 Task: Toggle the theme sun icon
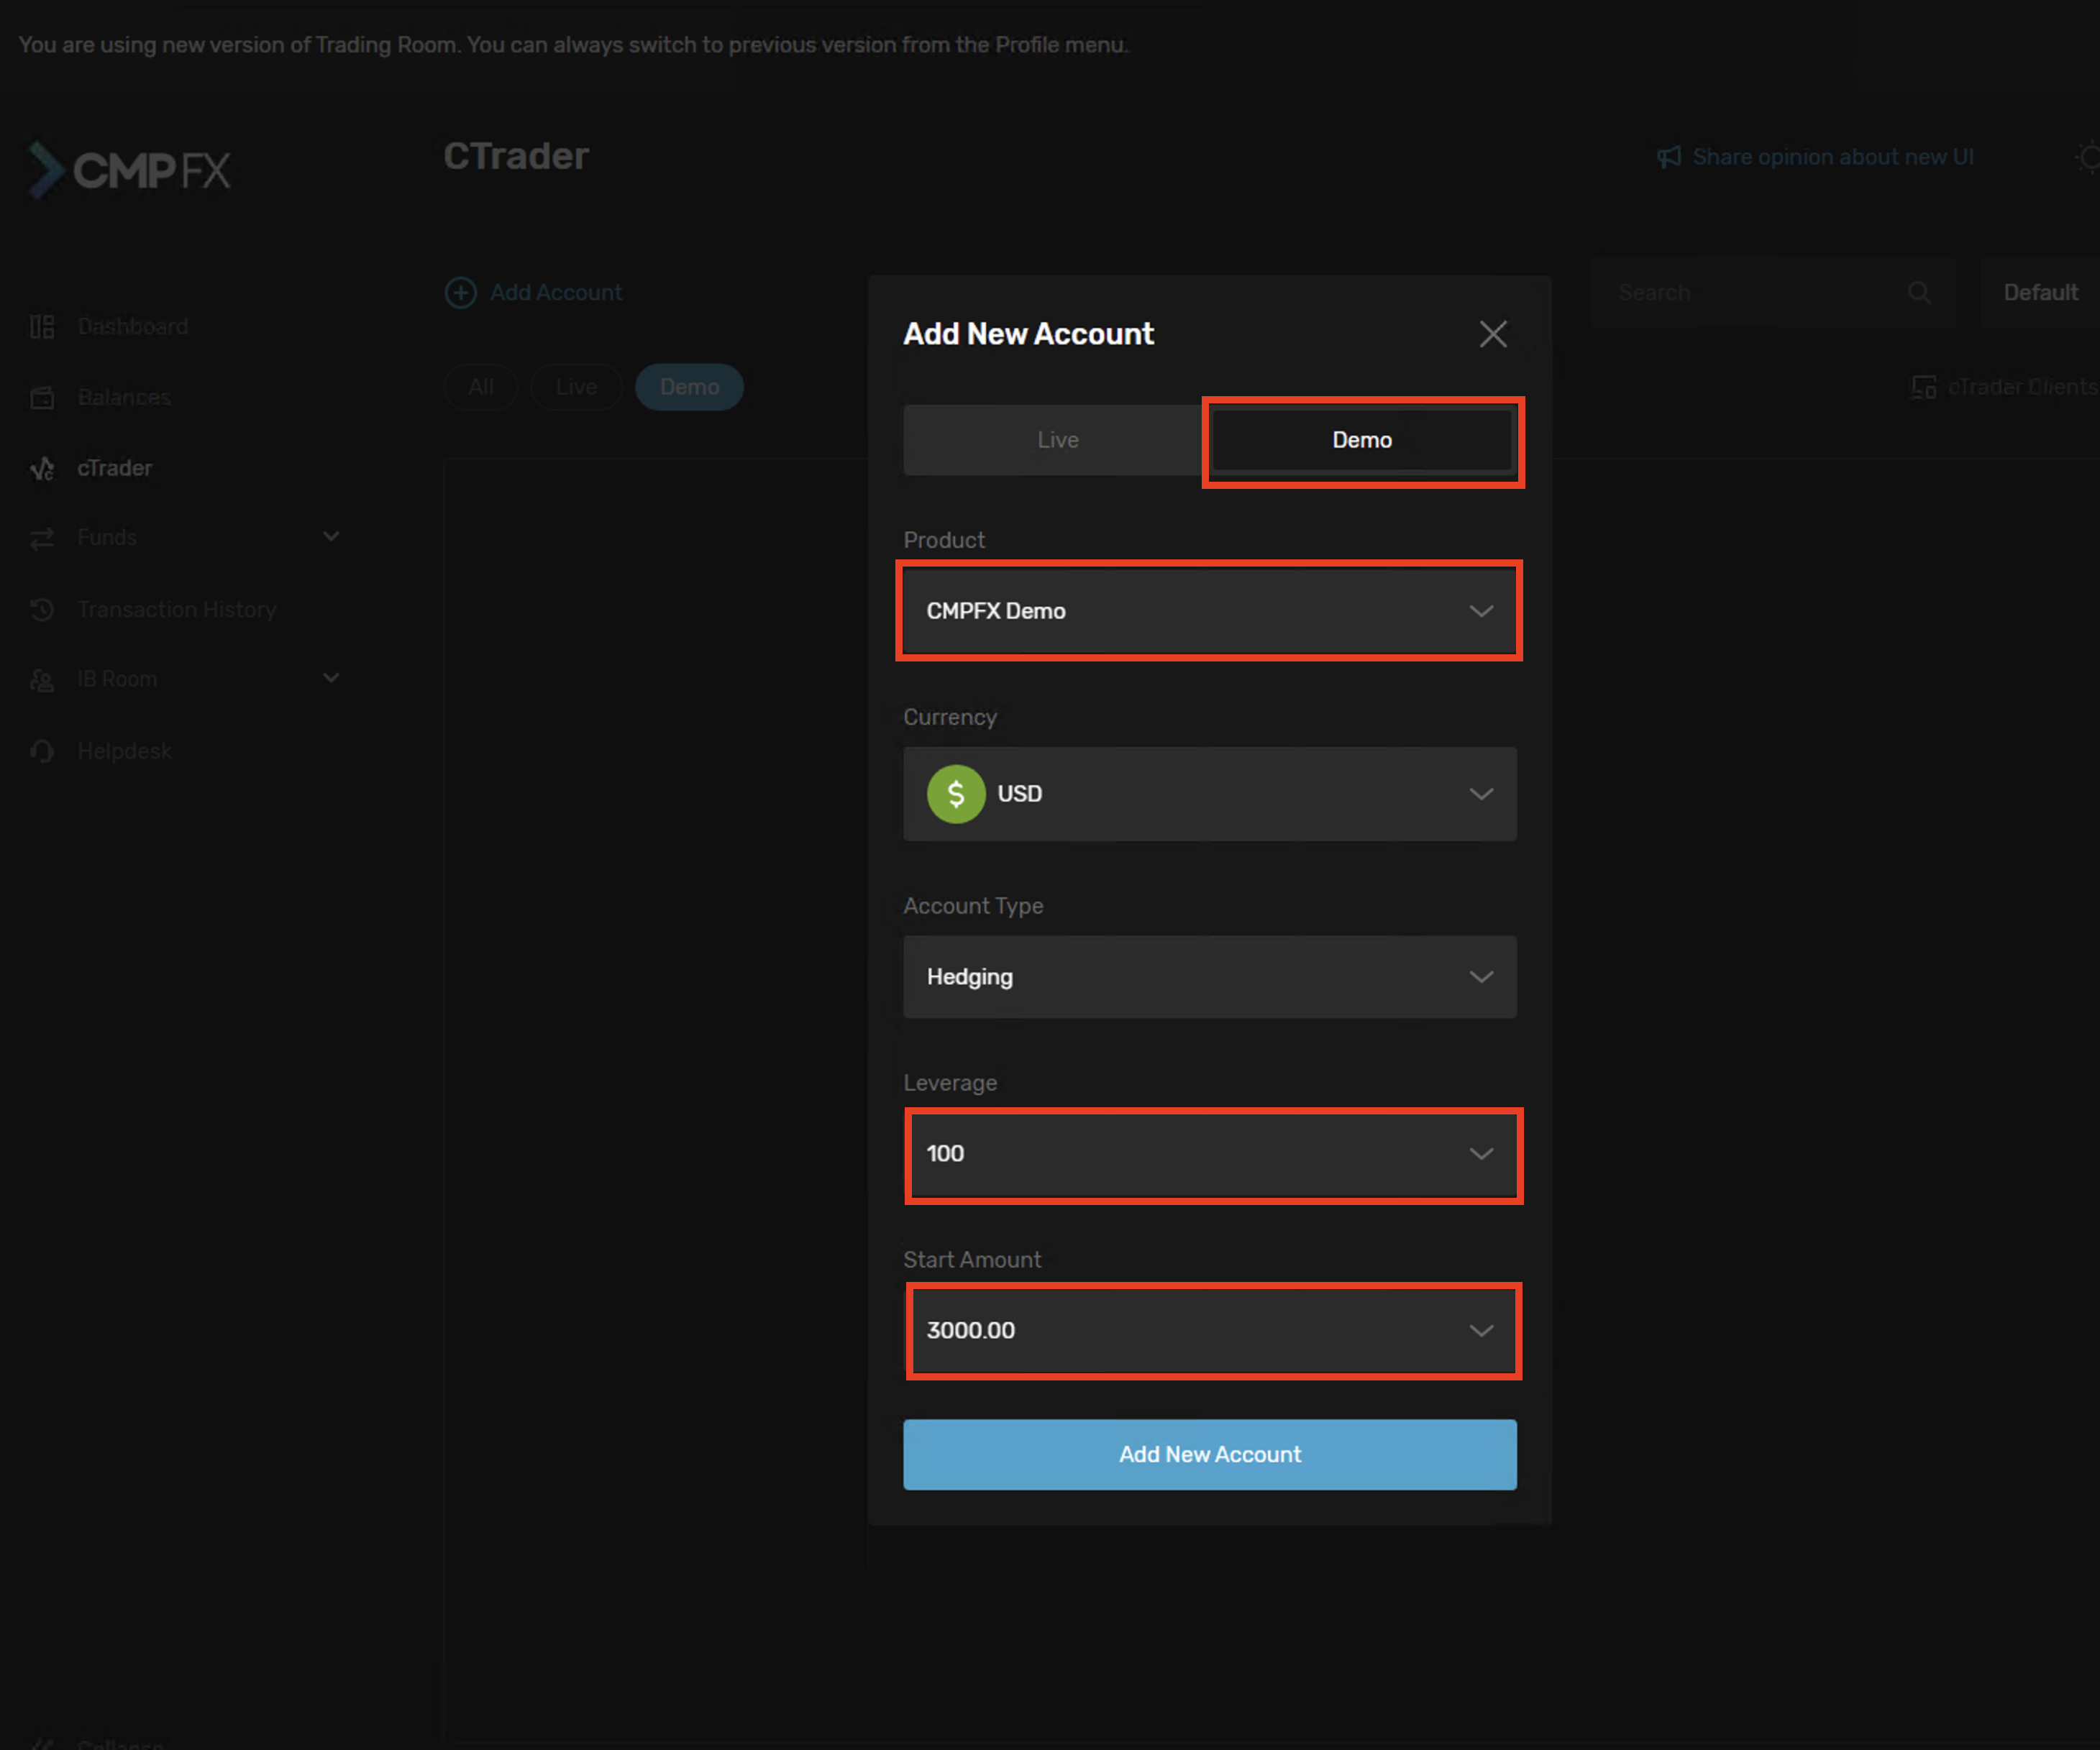click(x=2088, y=157)
